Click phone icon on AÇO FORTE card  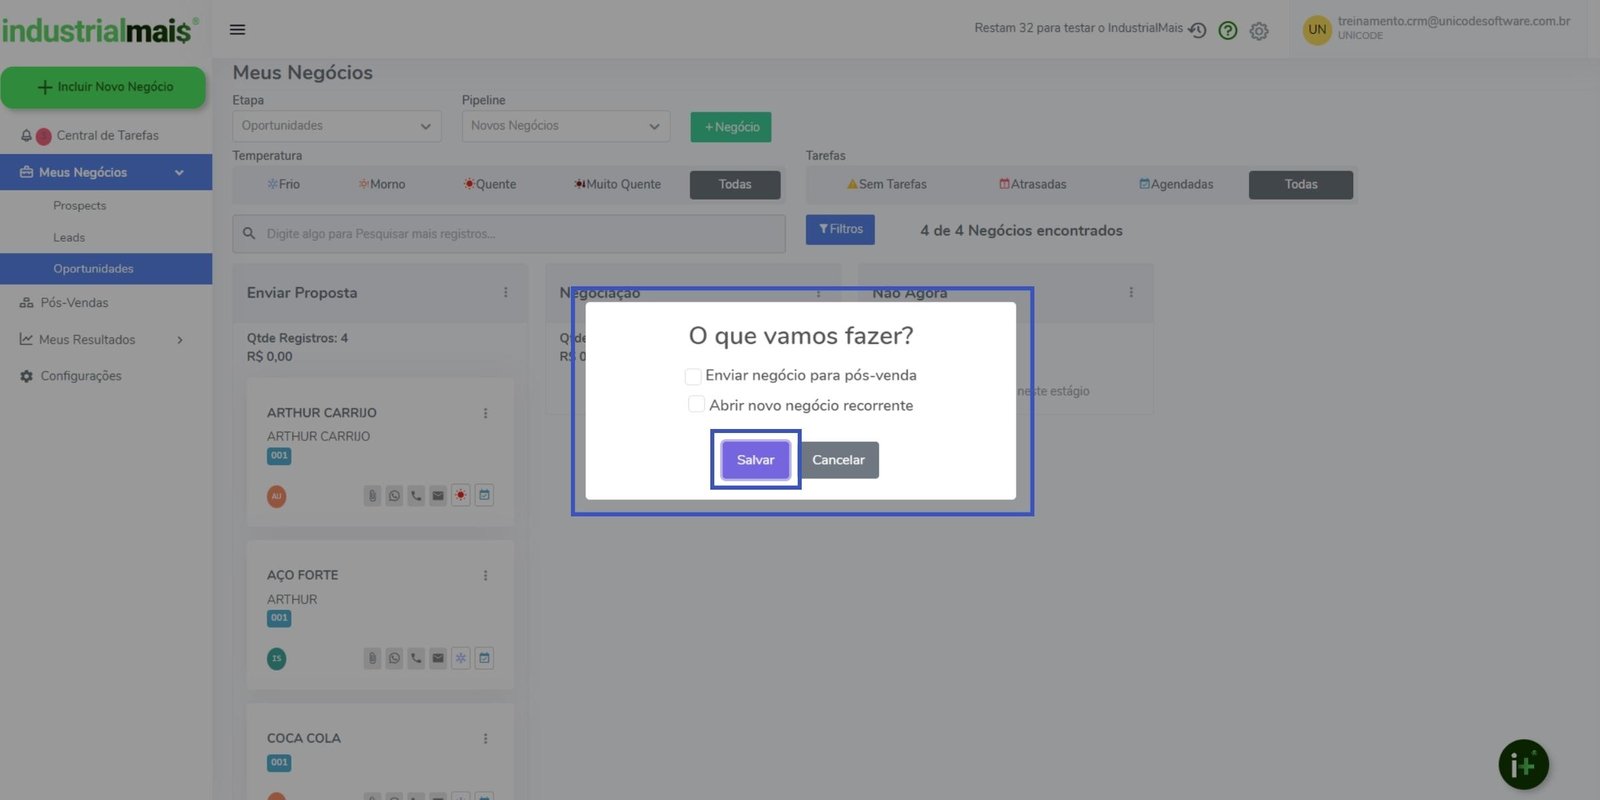point(416,658)
